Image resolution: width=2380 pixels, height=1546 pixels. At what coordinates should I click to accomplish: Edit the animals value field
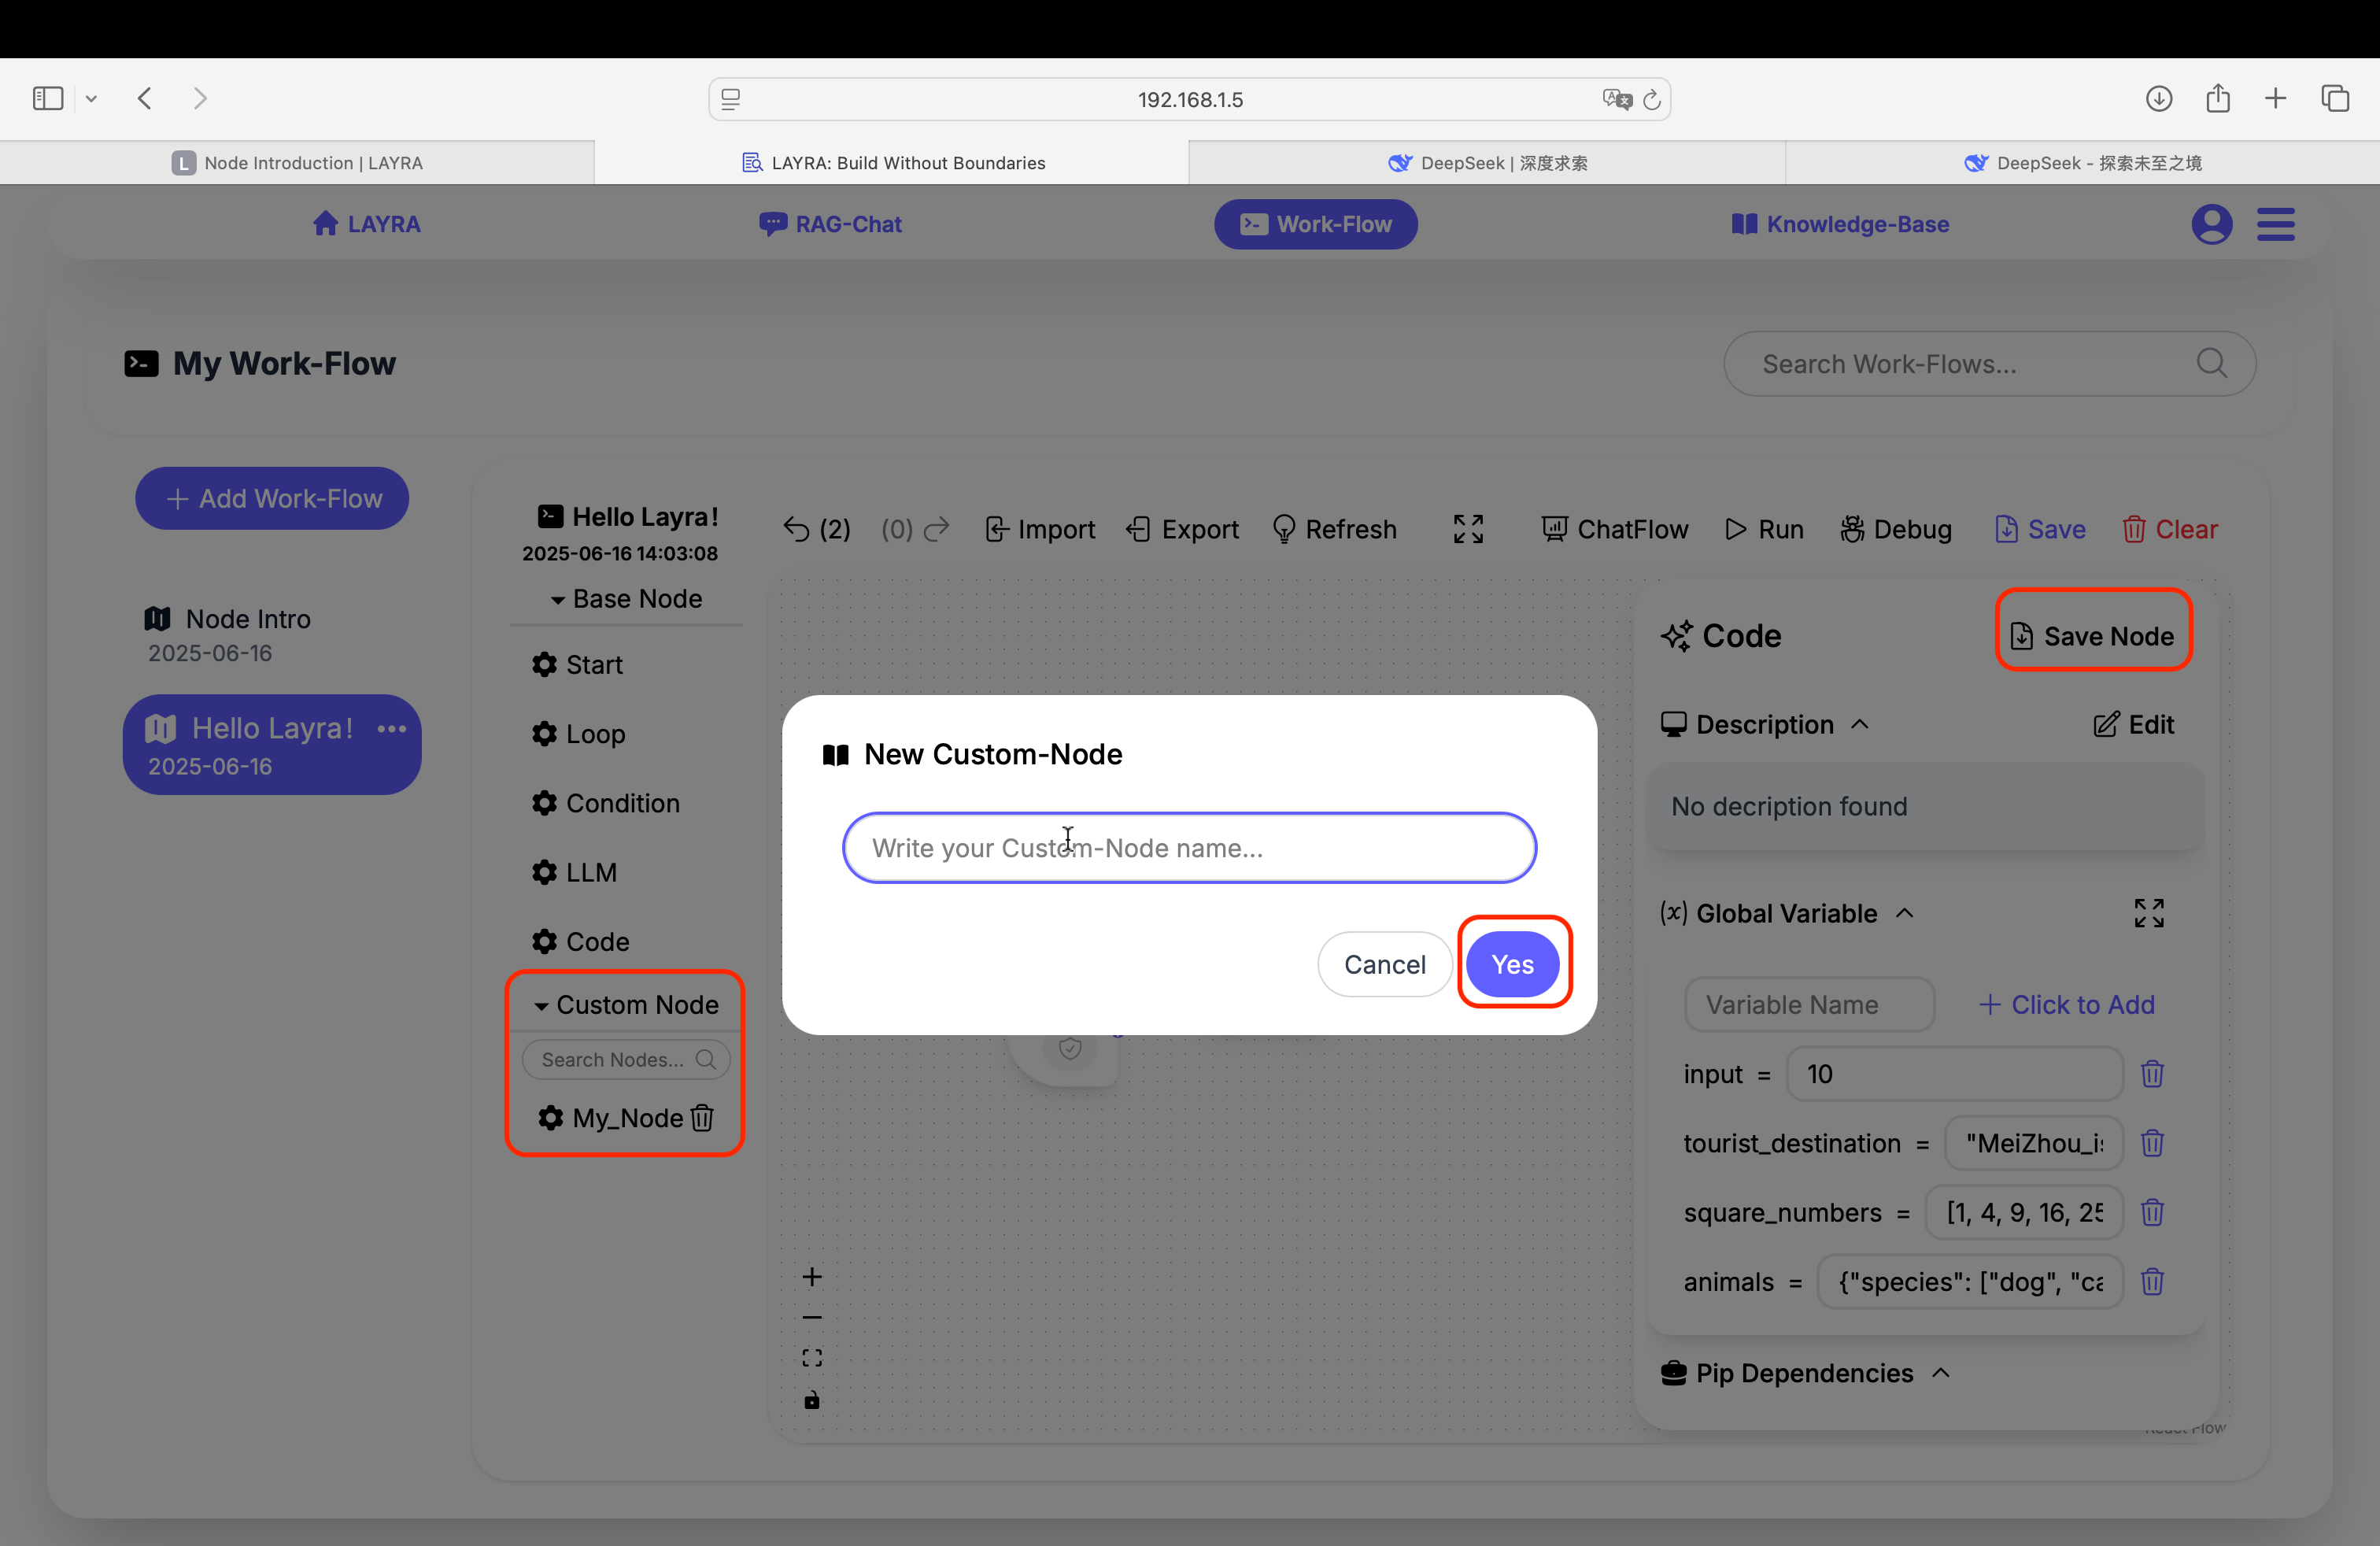point(1970,1282)
